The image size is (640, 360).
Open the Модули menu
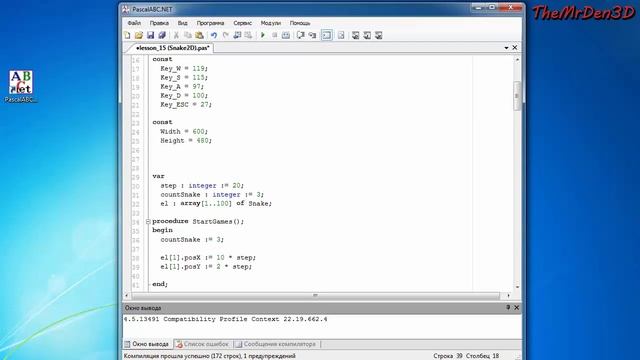pos(271,23)
